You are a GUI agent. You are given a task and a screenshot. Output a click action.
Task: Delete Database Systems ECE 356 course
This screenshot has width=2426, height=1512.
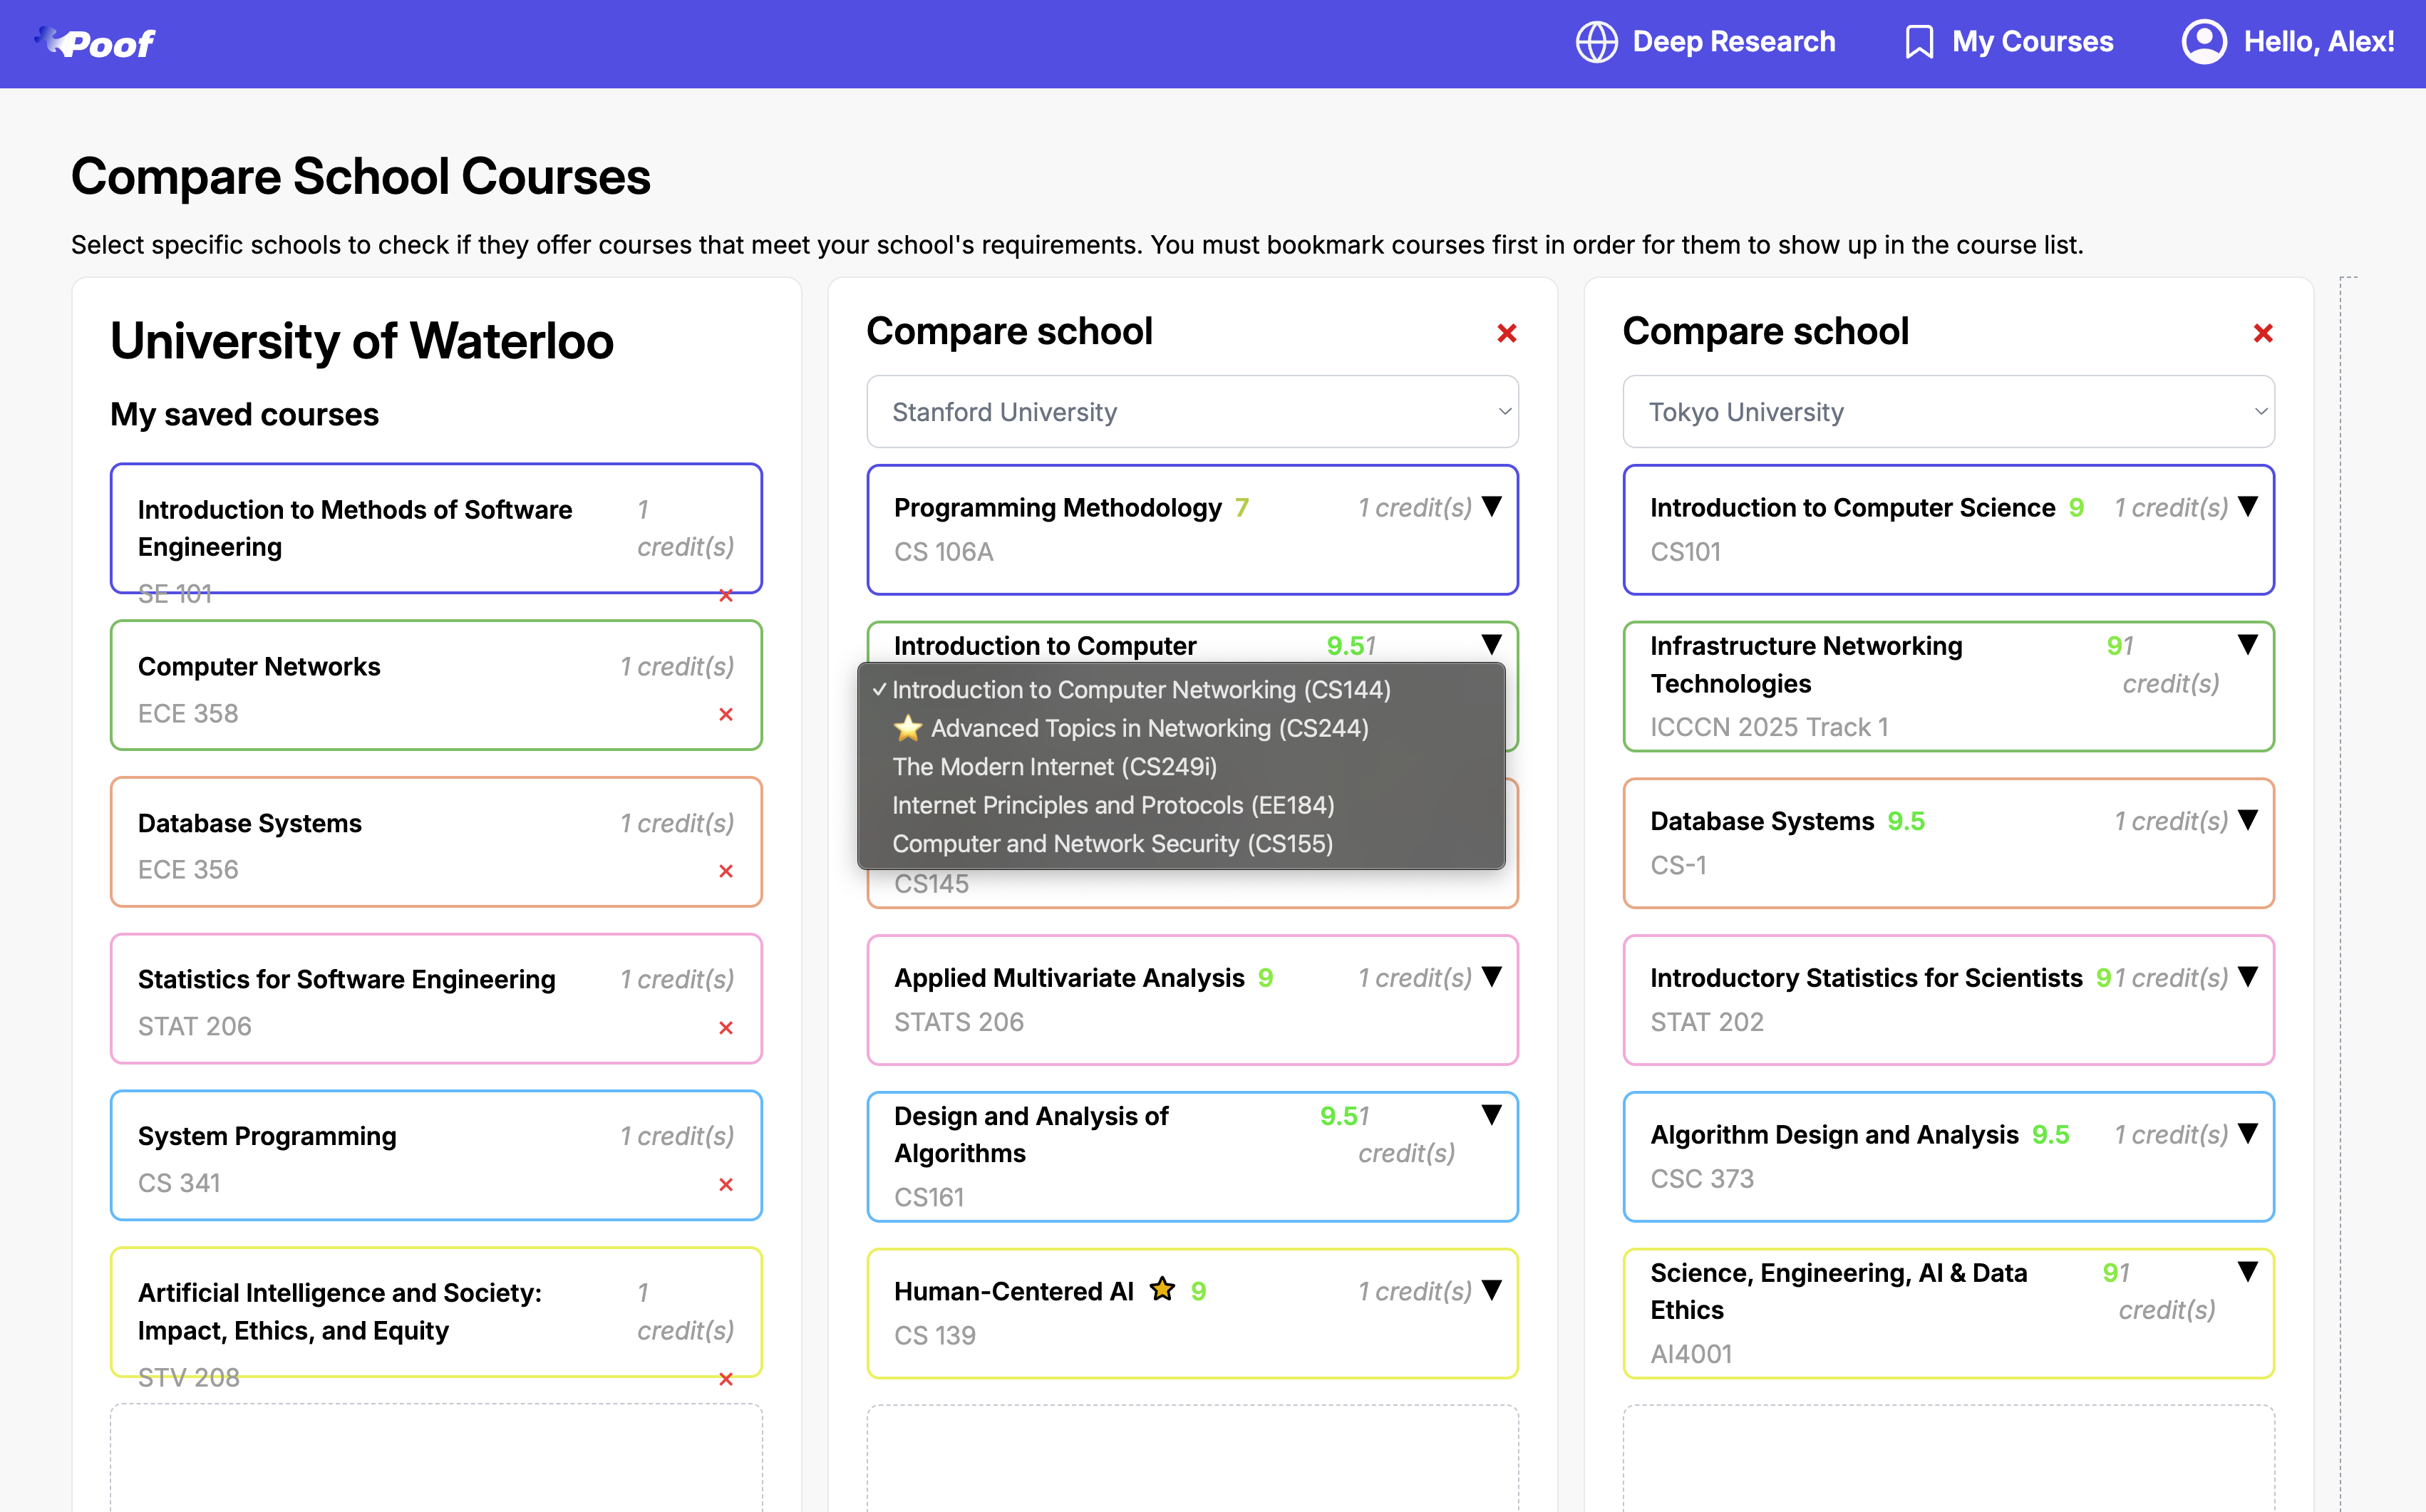(726, 871)
